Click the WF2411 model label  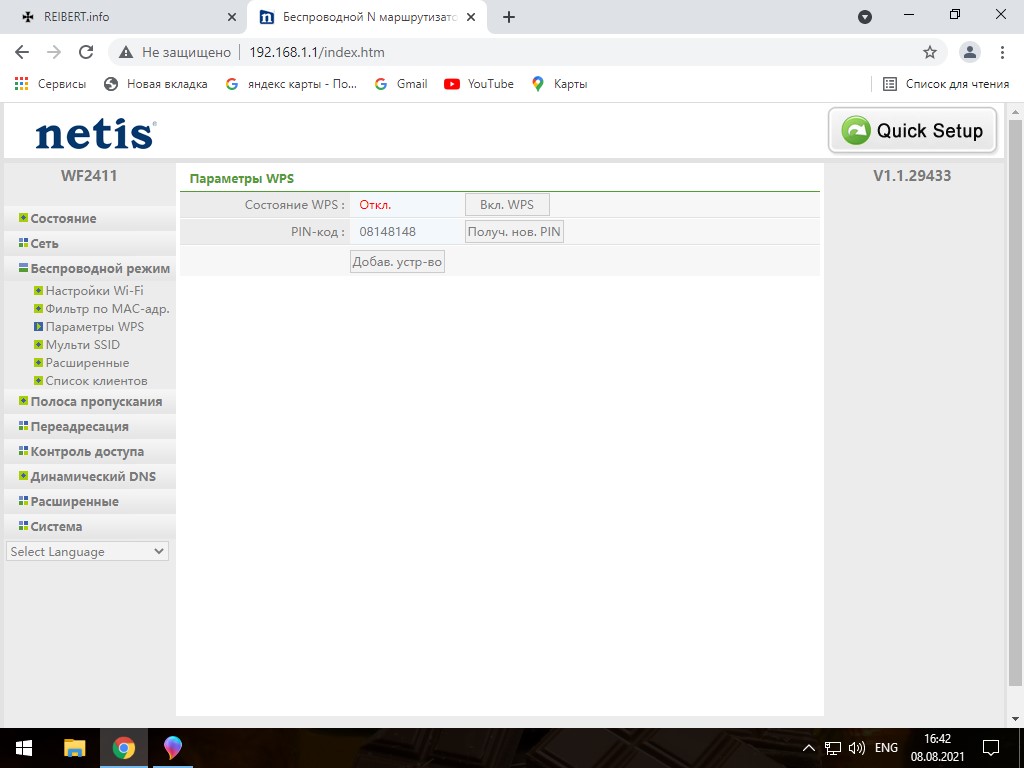pos(89,176)
